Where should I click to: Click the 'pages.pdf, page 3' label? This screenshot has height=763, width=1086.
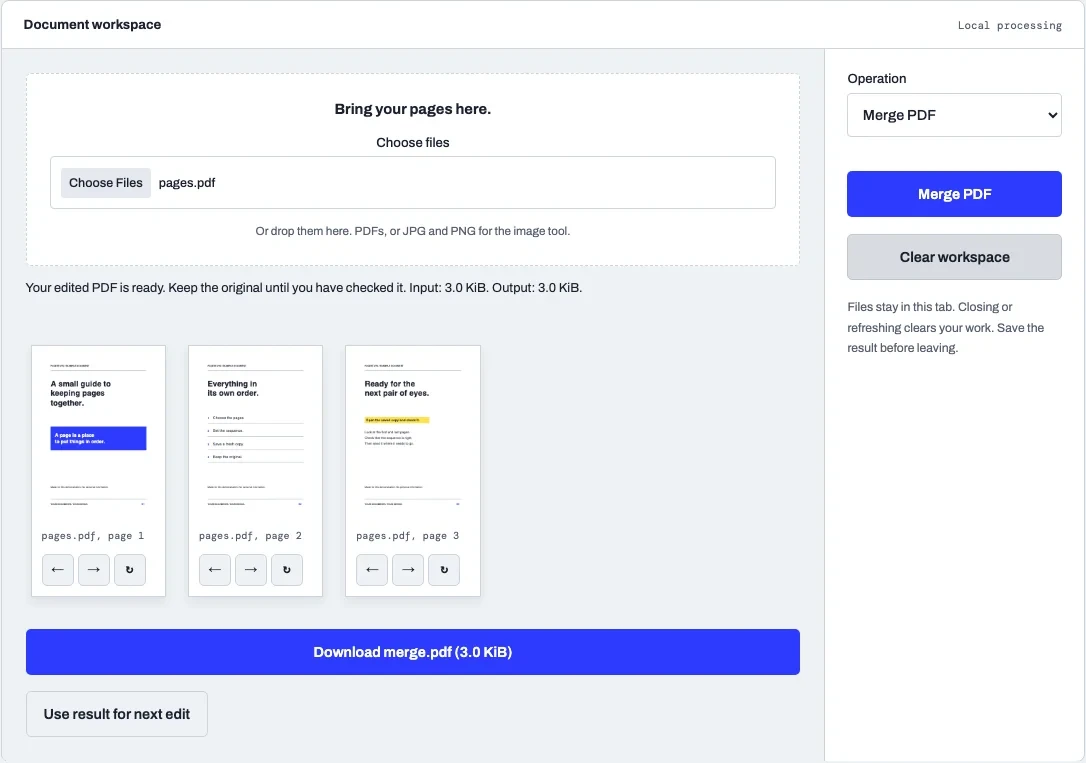click(407, 536)
